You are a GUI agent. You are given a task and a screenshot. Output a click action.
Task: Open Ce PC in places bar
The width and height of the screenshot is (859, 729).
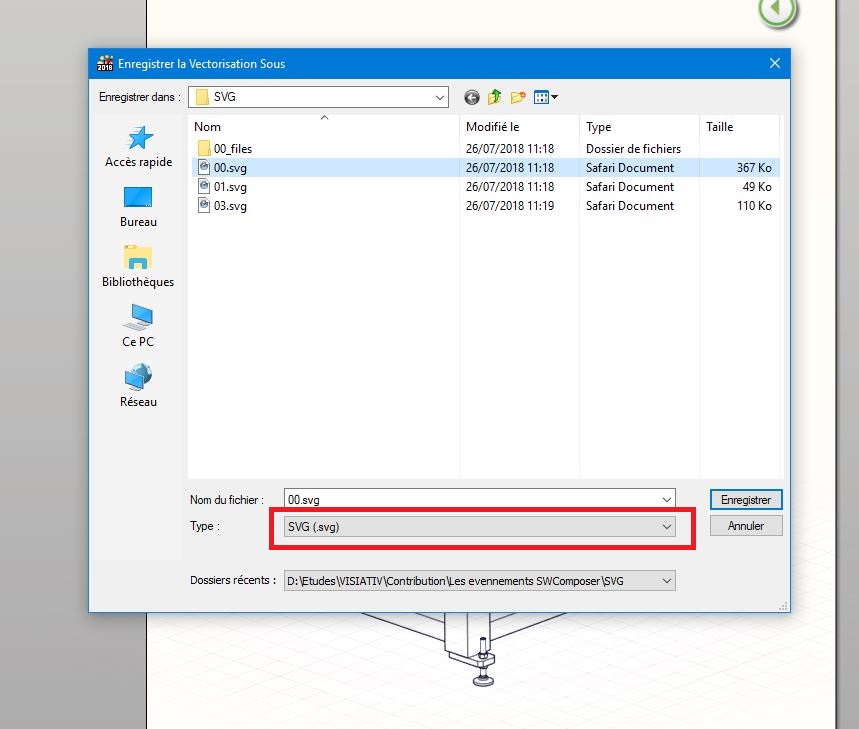pos(138,326)
